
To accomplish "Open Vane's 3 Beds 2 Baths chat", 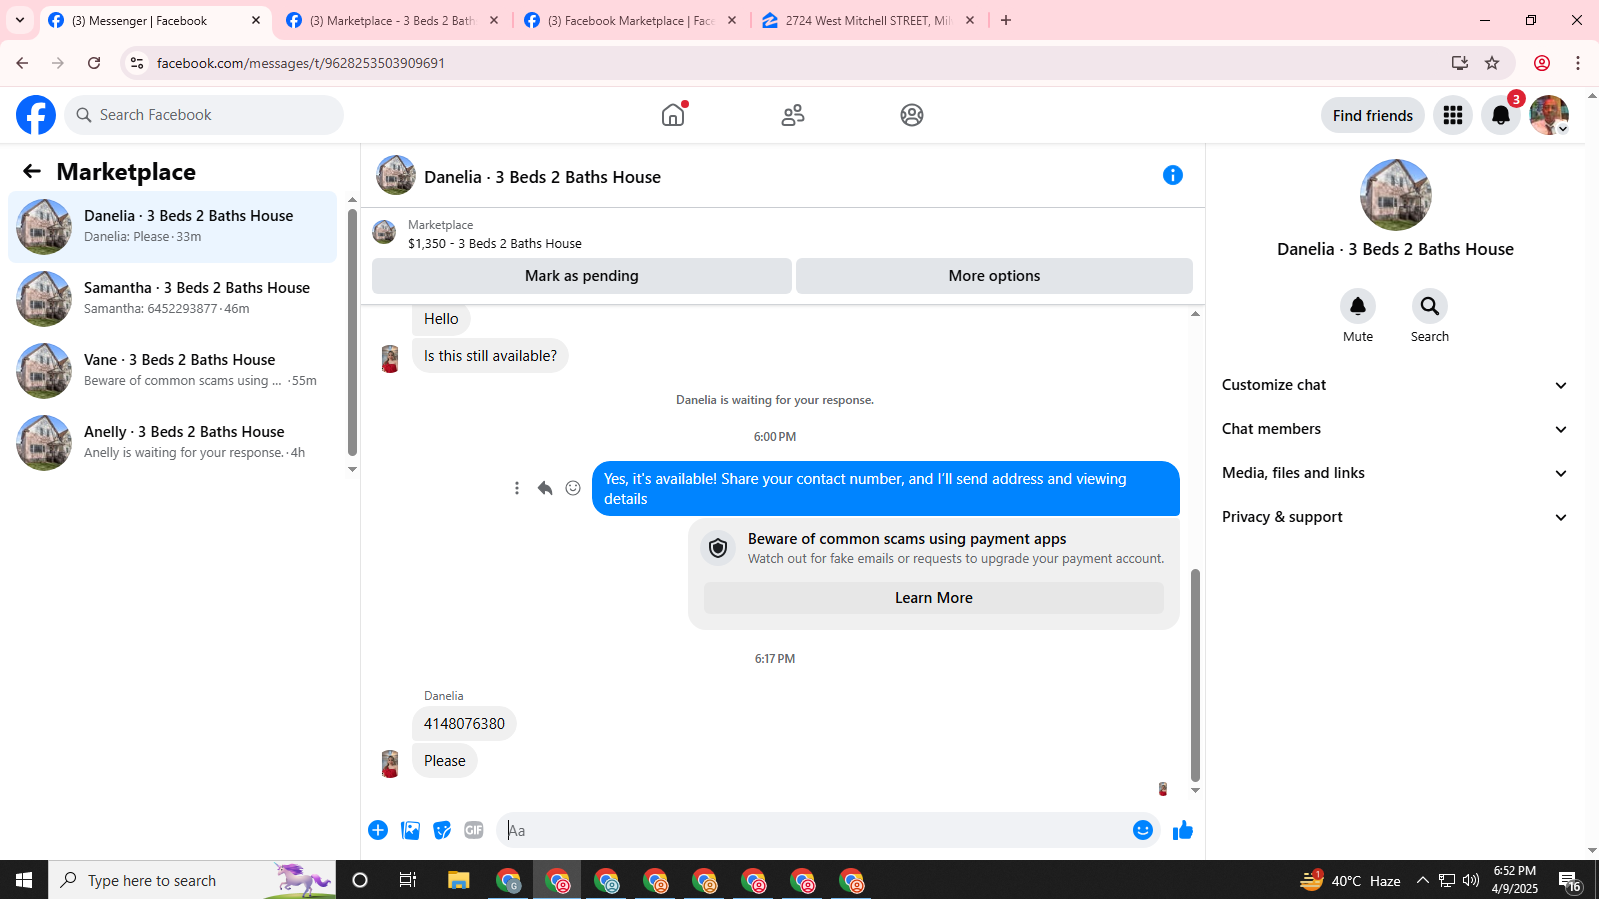I will pyautogui.click(x=173, y=370).
